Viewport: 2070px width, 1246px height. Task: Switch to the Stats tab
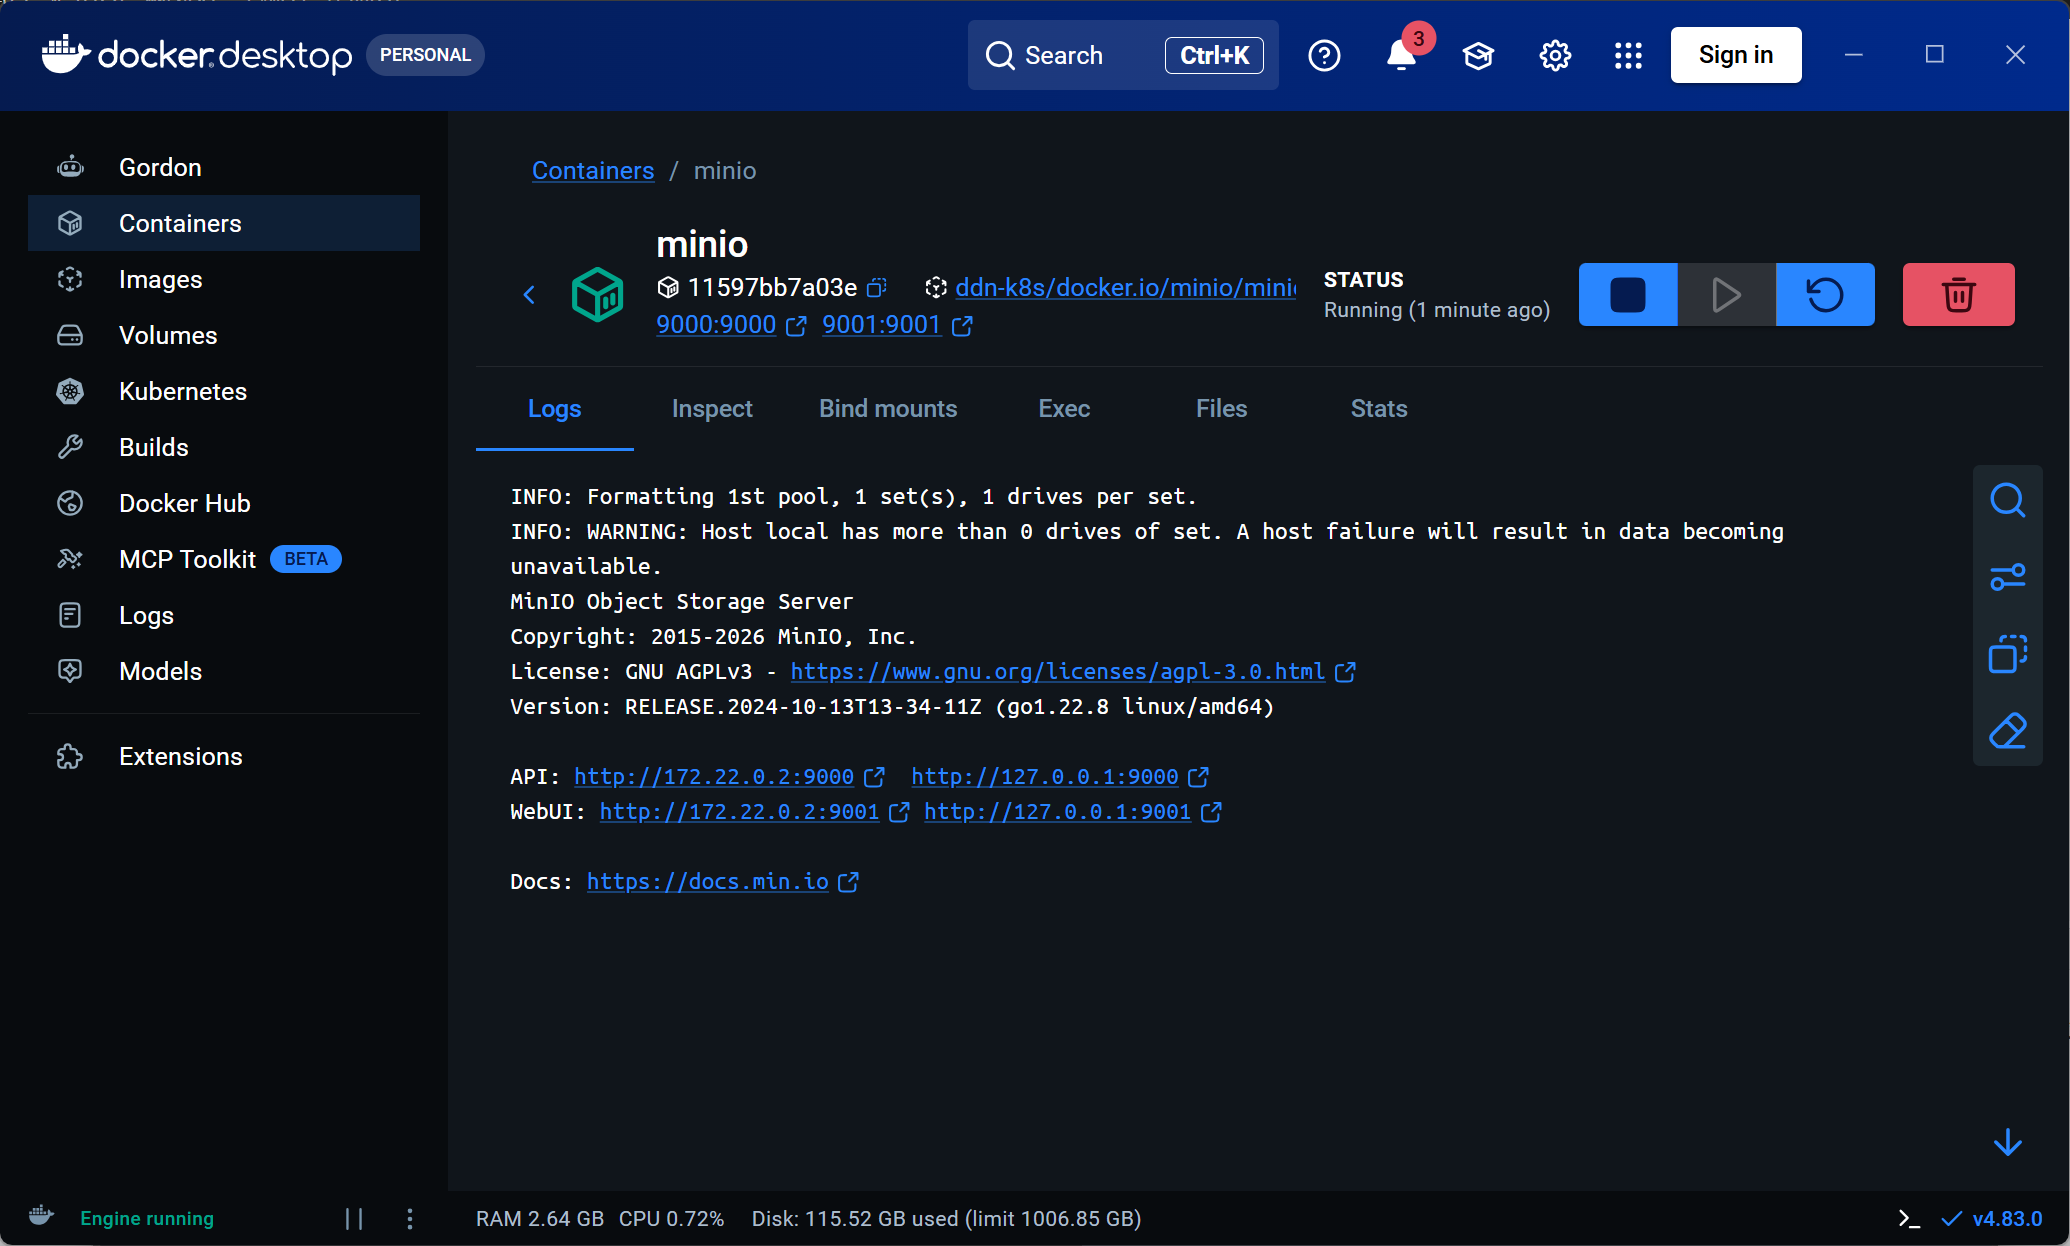[1379, 408]
